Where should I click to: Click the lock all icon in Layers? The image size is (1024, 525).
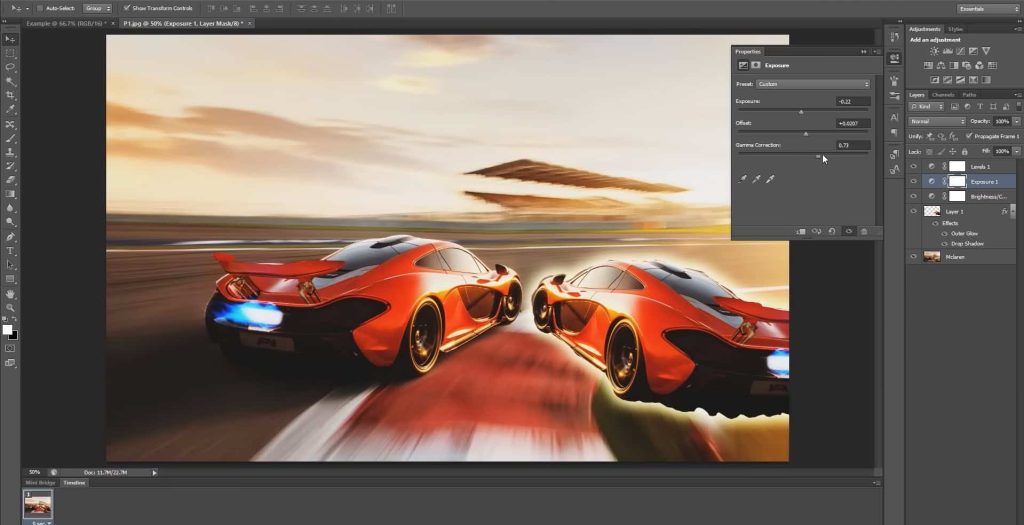965,151
